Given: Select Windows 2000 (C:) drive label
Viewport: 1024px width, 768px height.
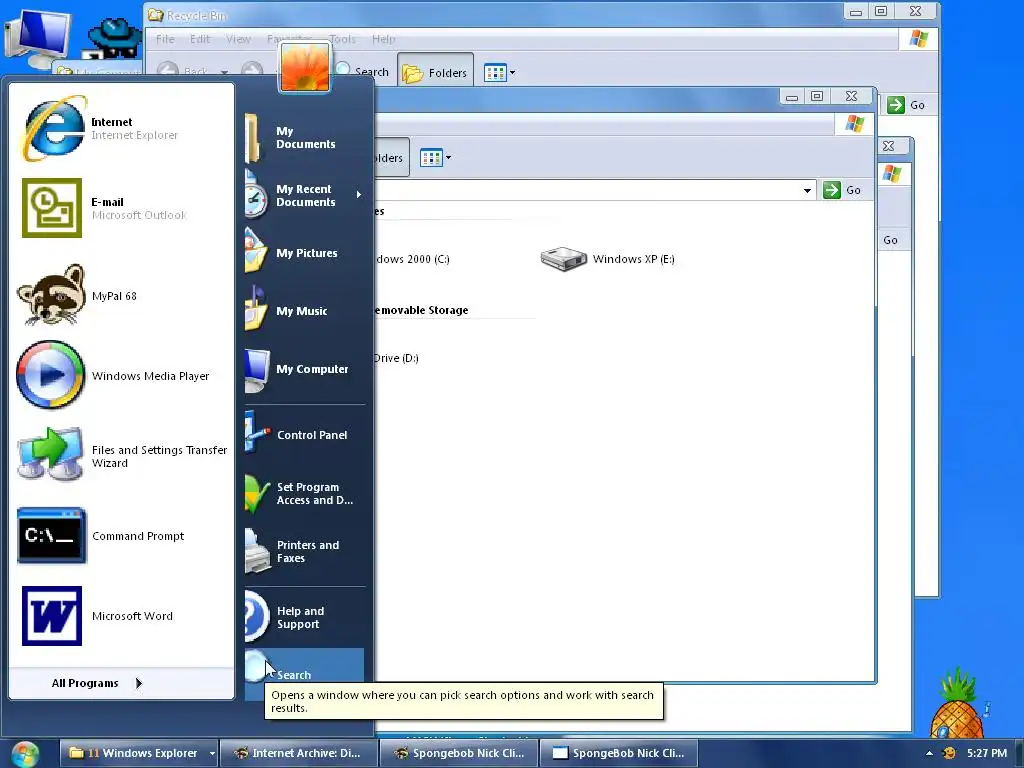Looking at the screenshot, I should click(413, 259).
